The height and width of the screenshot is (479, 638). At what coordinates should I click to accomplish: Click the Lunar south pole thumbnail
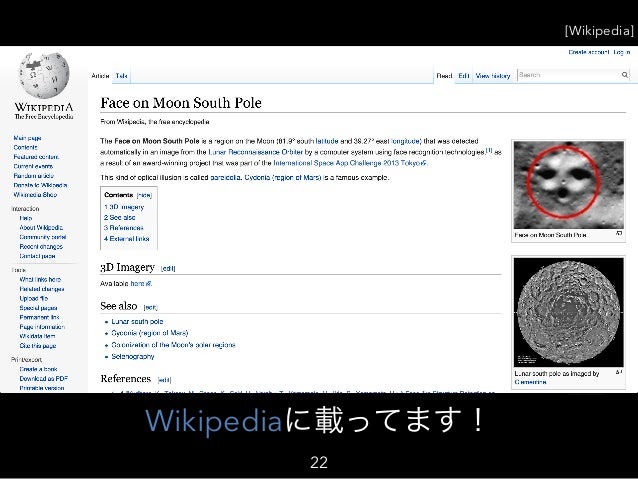coord(568,312)
